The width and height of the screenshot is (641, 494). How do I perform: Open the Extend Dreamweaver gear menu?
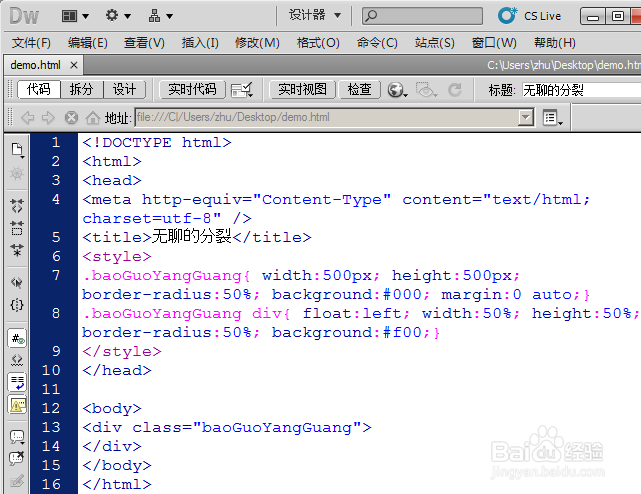(118, 16)
